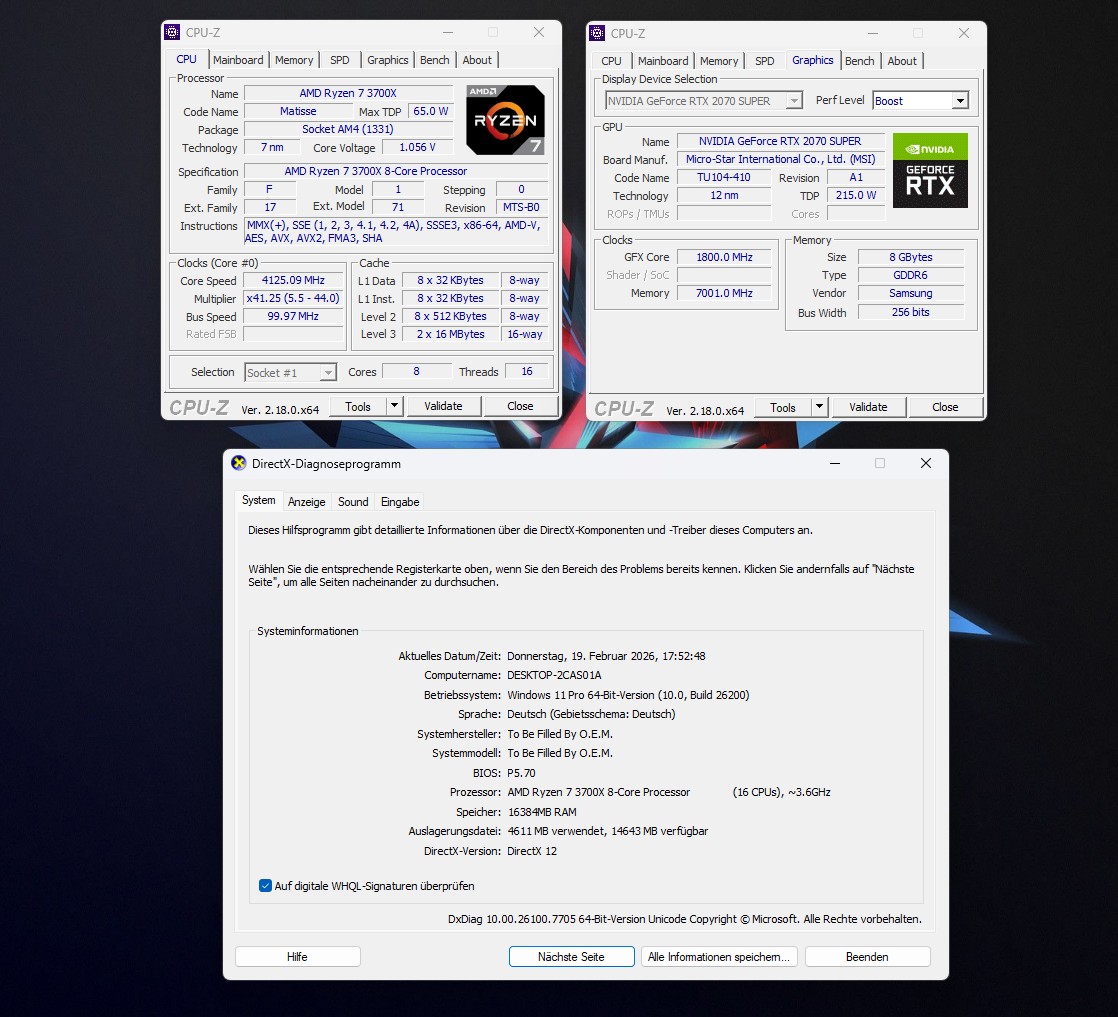Click the Nächste Seite button

point(571,957)
